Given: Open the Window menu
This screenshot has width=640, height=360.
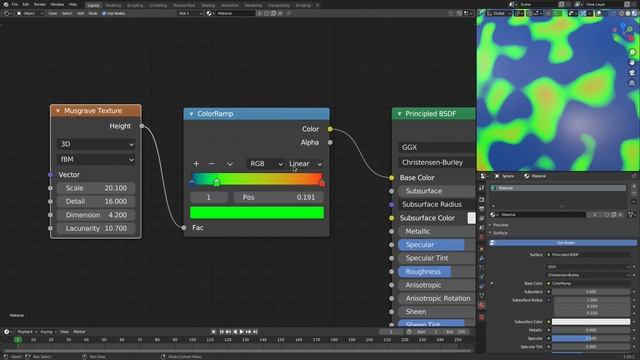Looking at the screenshot, I should click(57, 4).
